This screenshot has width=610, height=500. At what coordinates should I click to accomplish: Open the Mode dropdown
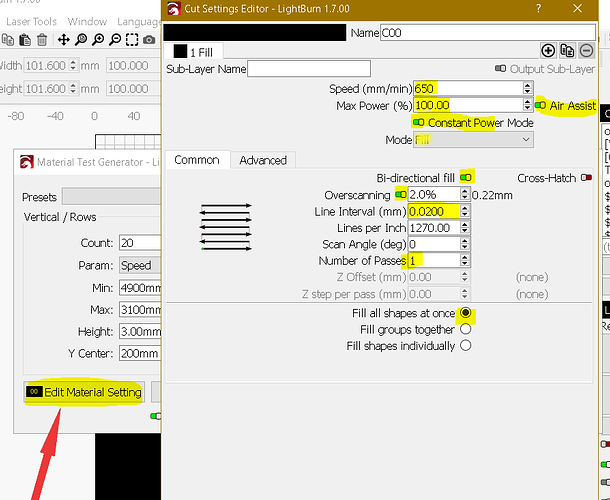473,140
